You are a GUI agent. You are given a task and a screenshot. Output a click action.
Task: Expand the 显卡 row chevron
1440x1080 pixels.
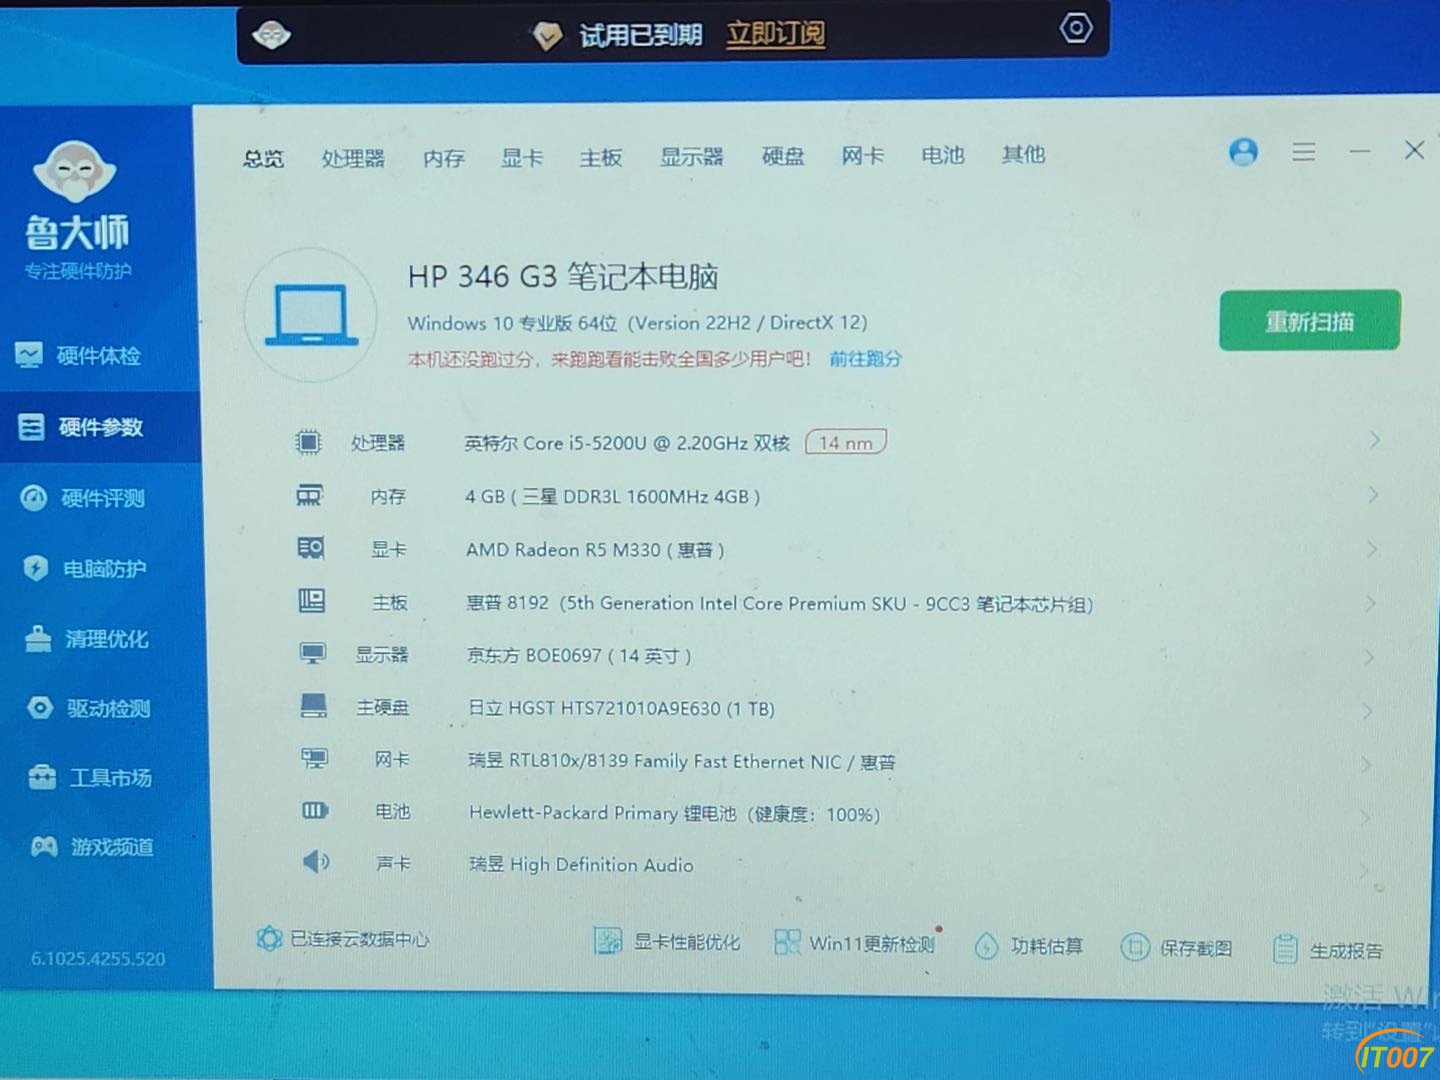point(1372,549)
